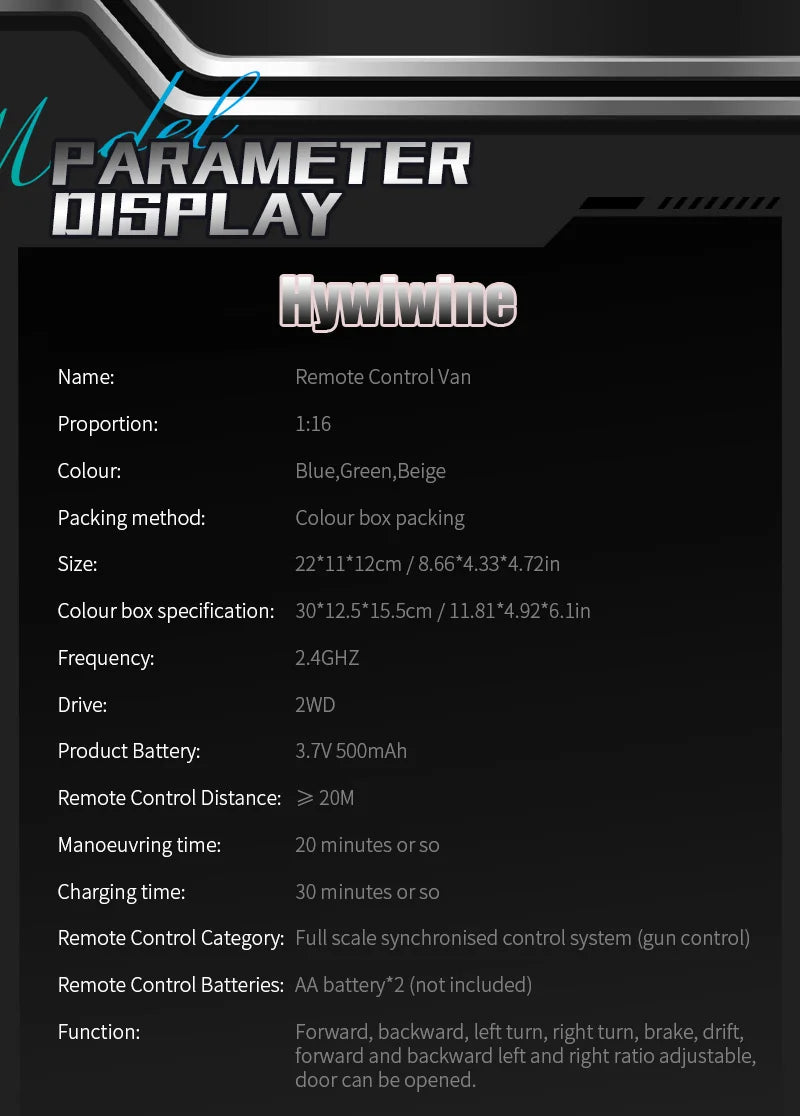This screenshot has height=1116, width=800.
Task: Click 30 minutes or so charging value
Action: pos(367,892)
